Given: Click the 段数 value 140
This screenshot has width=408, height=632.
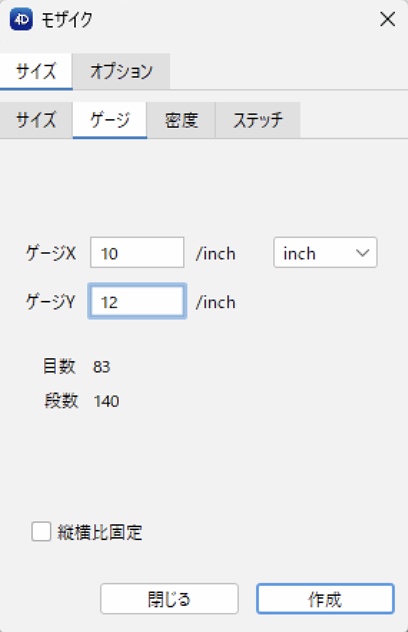Looking at the screenshot, I should [106, 401].
